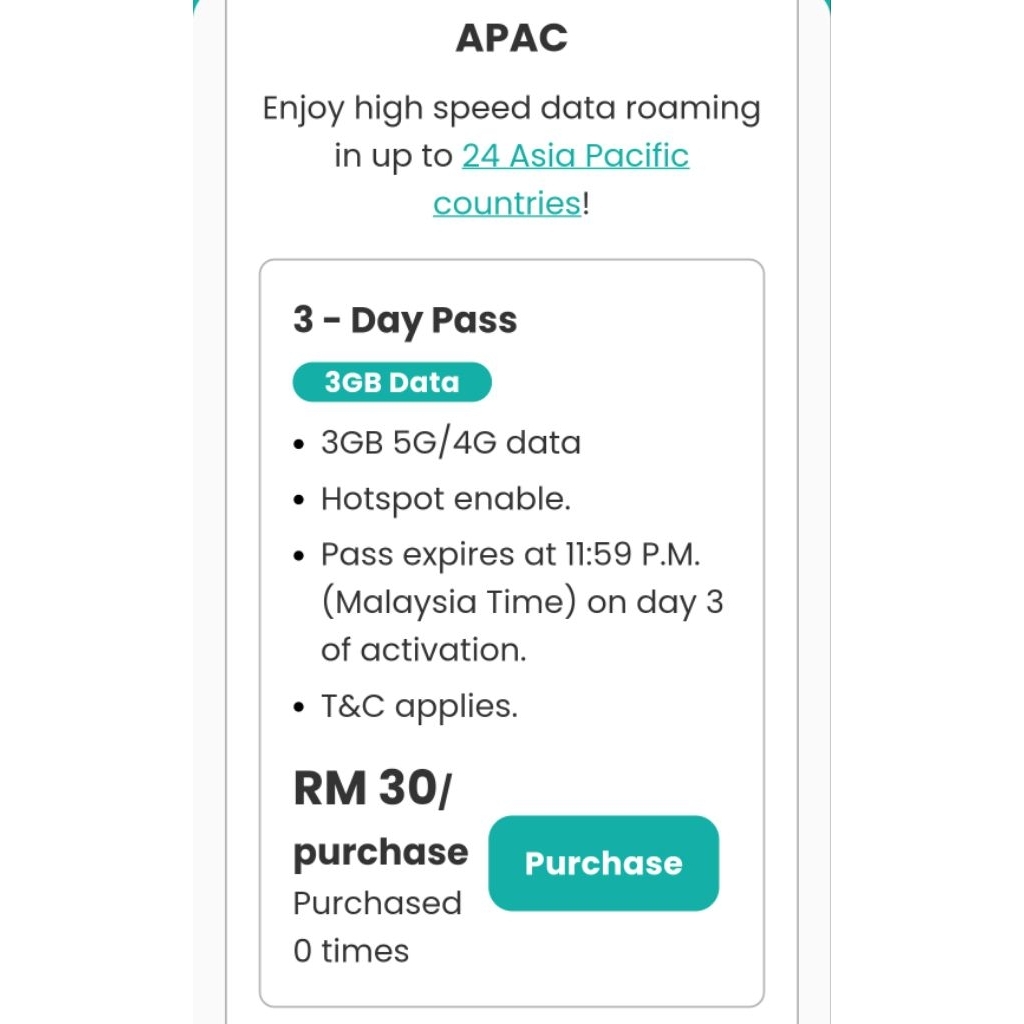Tap the 3GB Data badge

[392, 383]
